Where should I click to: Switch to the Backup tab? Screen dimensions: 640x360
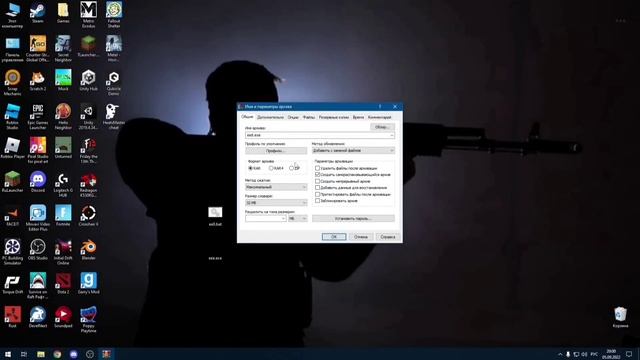[334, 117]
